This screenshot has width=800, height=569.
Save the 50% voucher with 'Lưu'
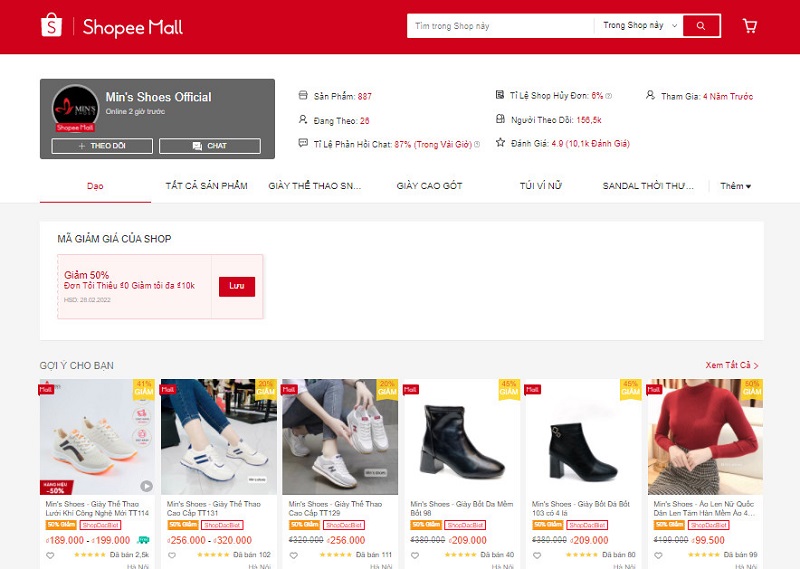pos(236,287)
